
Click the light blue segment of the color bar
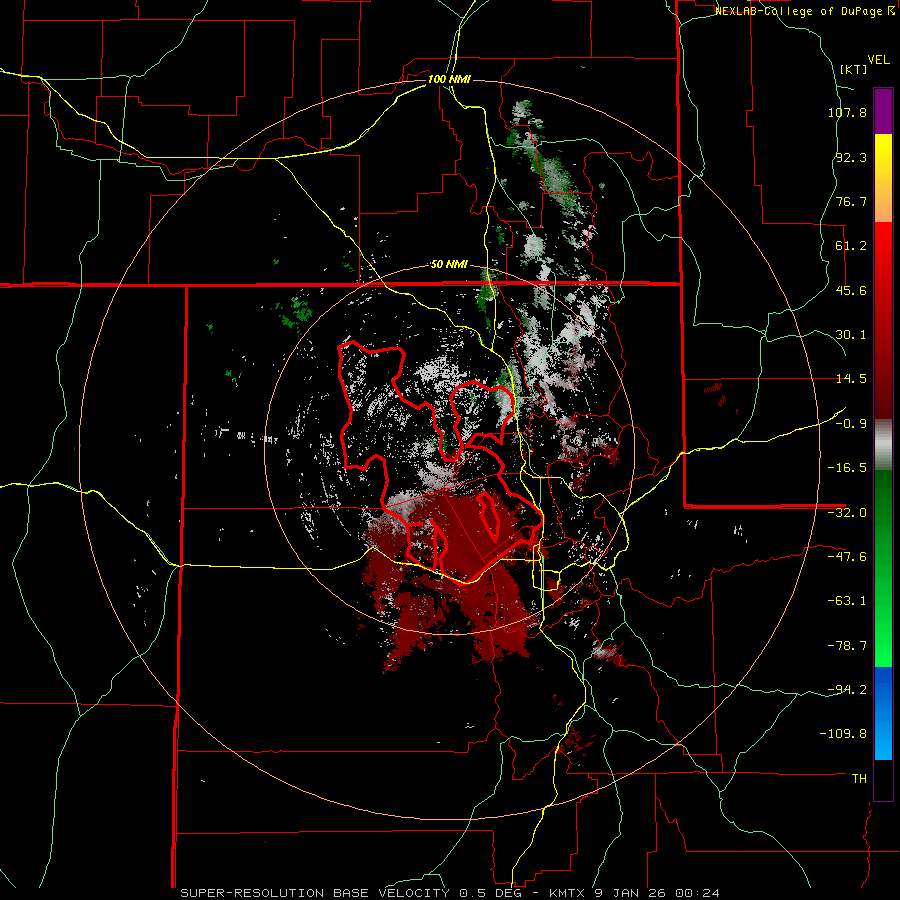pyautogui.click(x=883, y=736)
